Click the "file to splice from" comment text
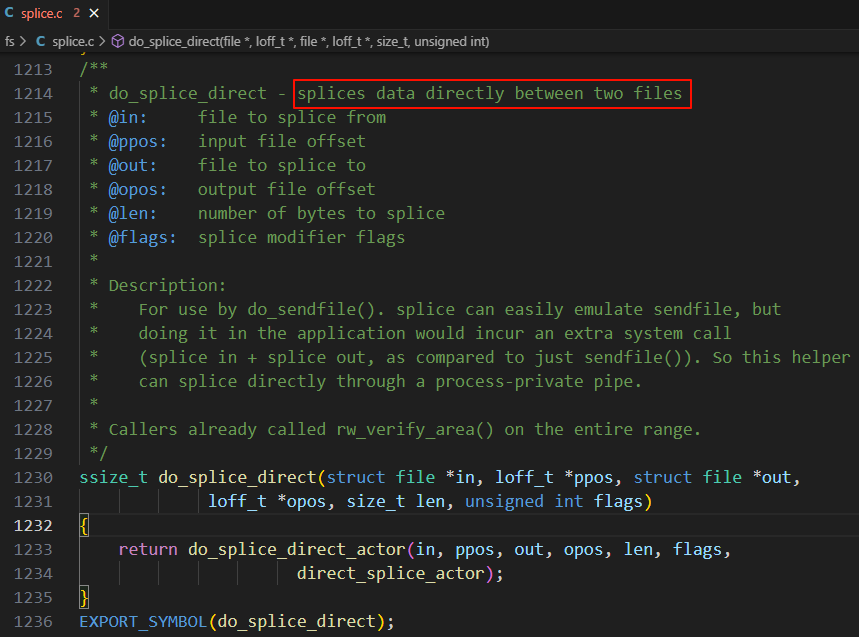 292,118
